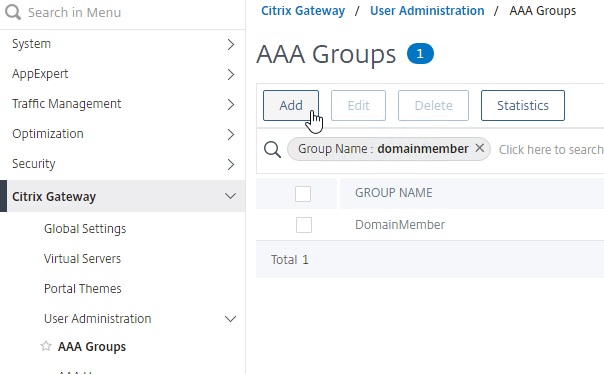Click the Add button

291,106
